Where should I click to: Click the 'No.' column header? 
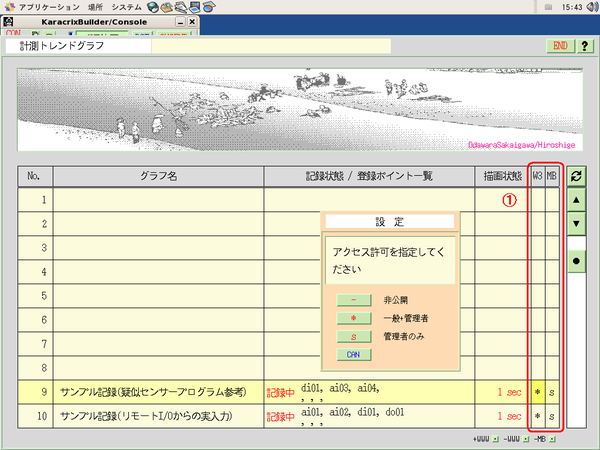pos(35,176)
